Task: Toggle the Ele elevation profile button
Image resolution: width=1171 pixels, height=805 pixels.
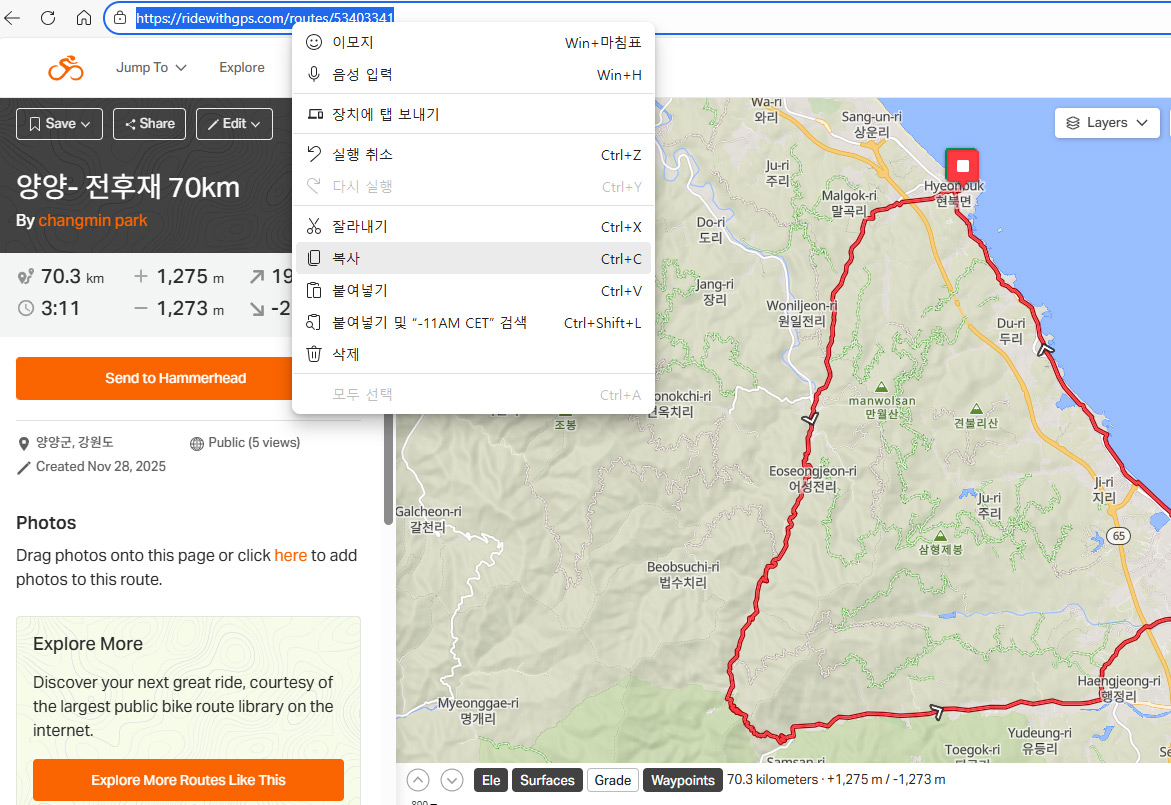Action: coord(490,780)
